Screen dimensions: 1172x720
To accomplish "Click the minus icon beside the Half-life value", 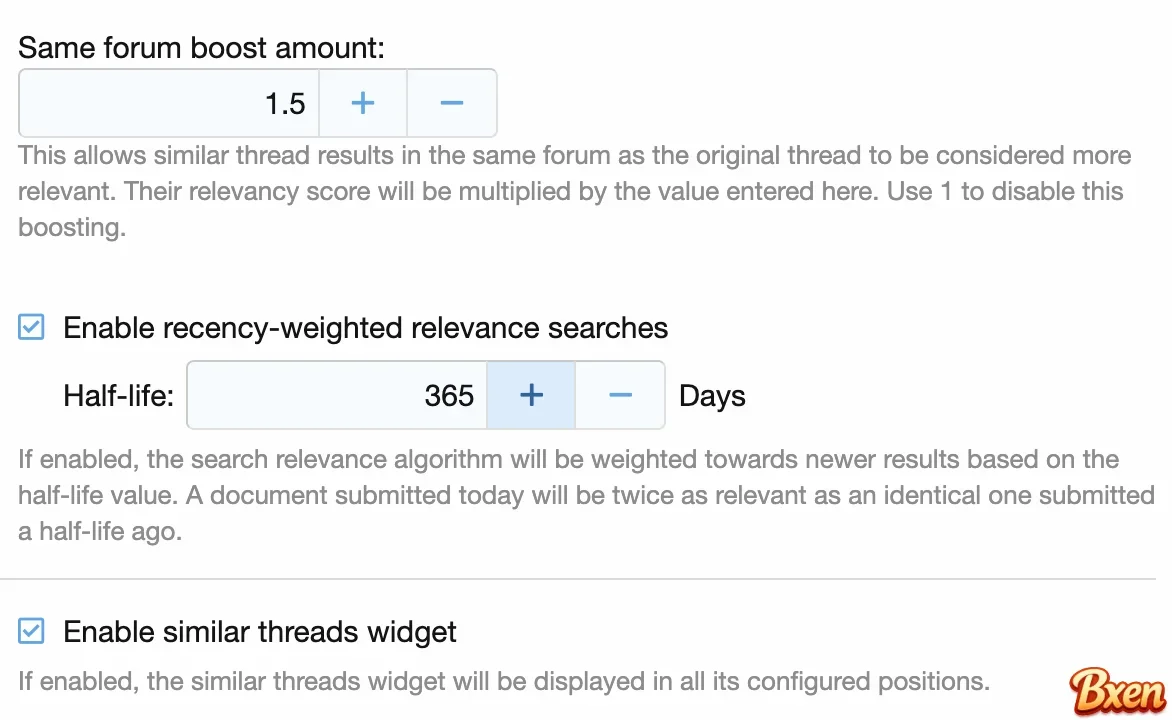I will pyautogui.click(x=619, y=395).
